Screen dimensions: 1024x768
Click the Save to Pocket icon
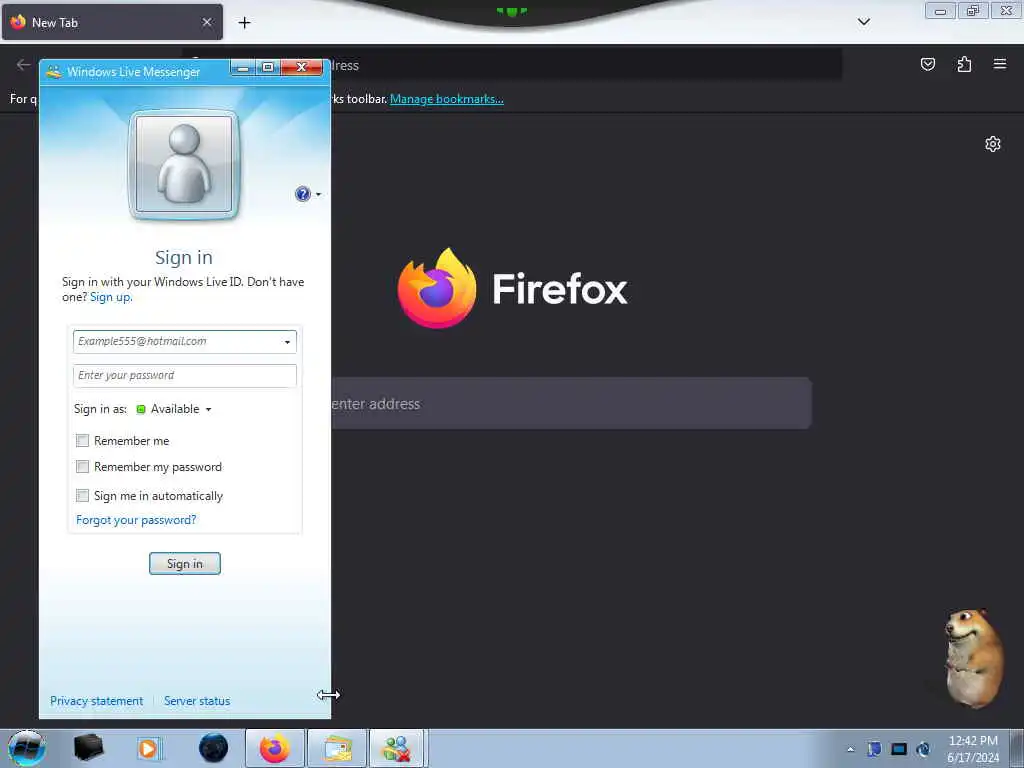click(x=927, y=64)
